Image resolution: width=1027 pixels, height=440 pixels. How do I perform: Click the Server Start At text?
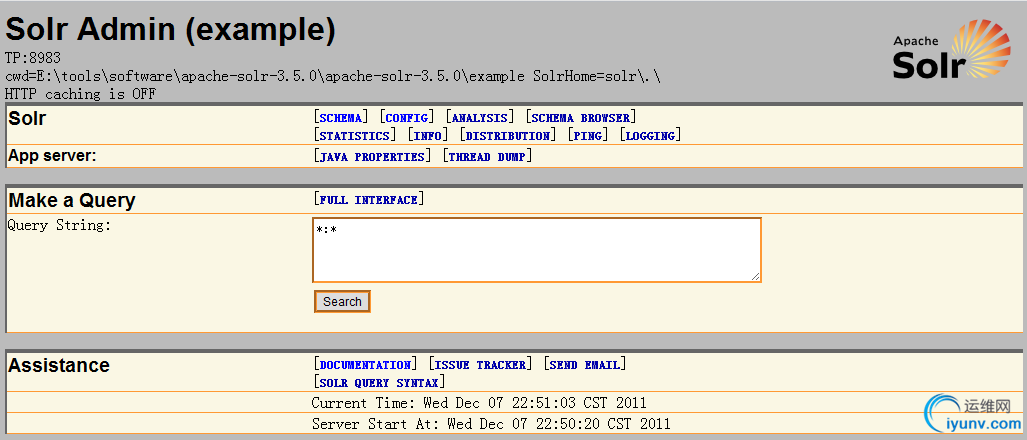[491, 424]
